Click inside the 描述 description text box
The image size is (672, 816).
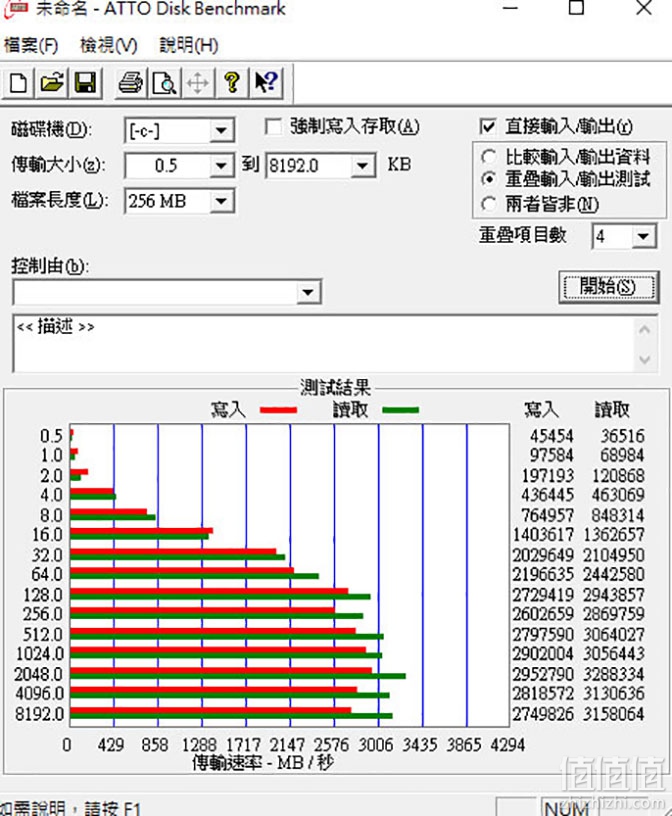click(323, 343)
